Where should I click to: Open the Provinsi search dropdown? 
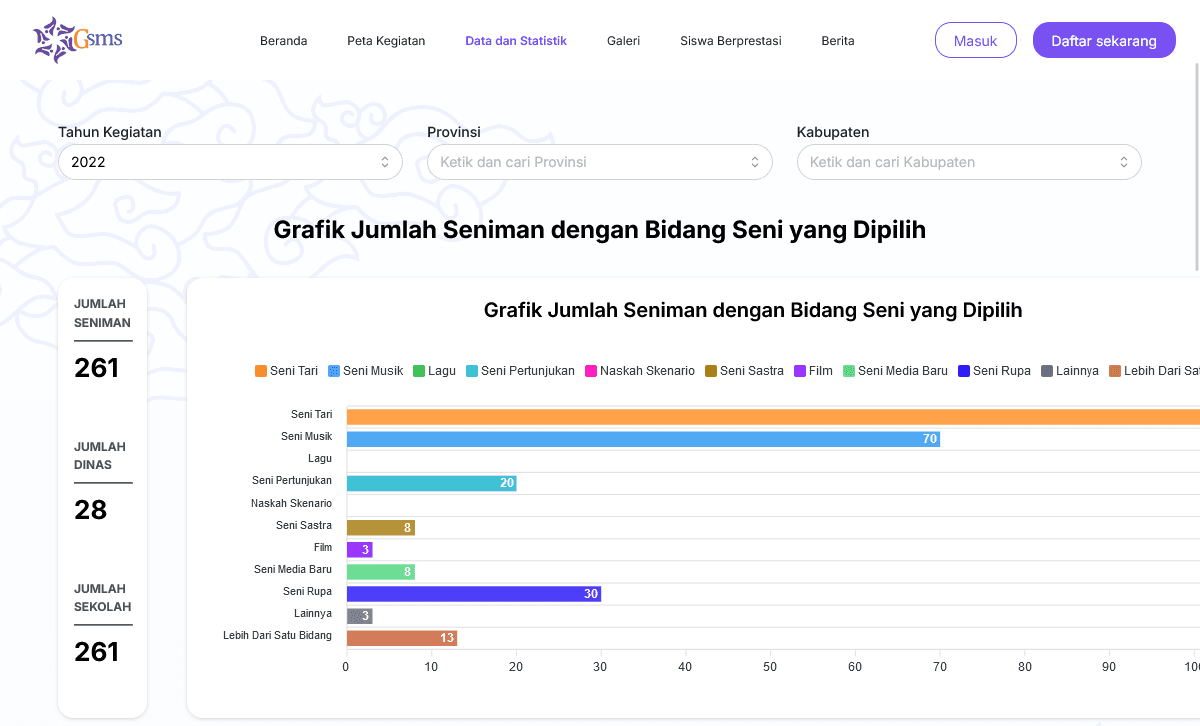pyautogui.click(x=599, y=161)
